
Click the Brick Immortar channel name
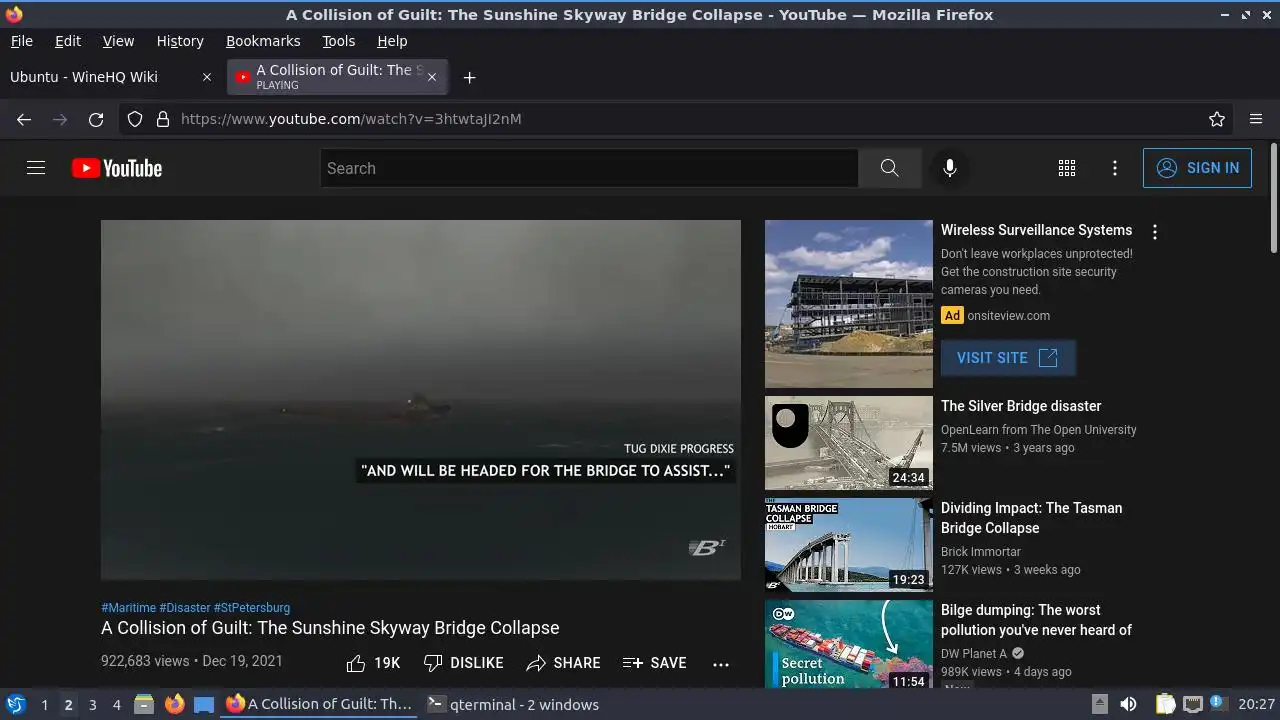[x=981, y=552]
